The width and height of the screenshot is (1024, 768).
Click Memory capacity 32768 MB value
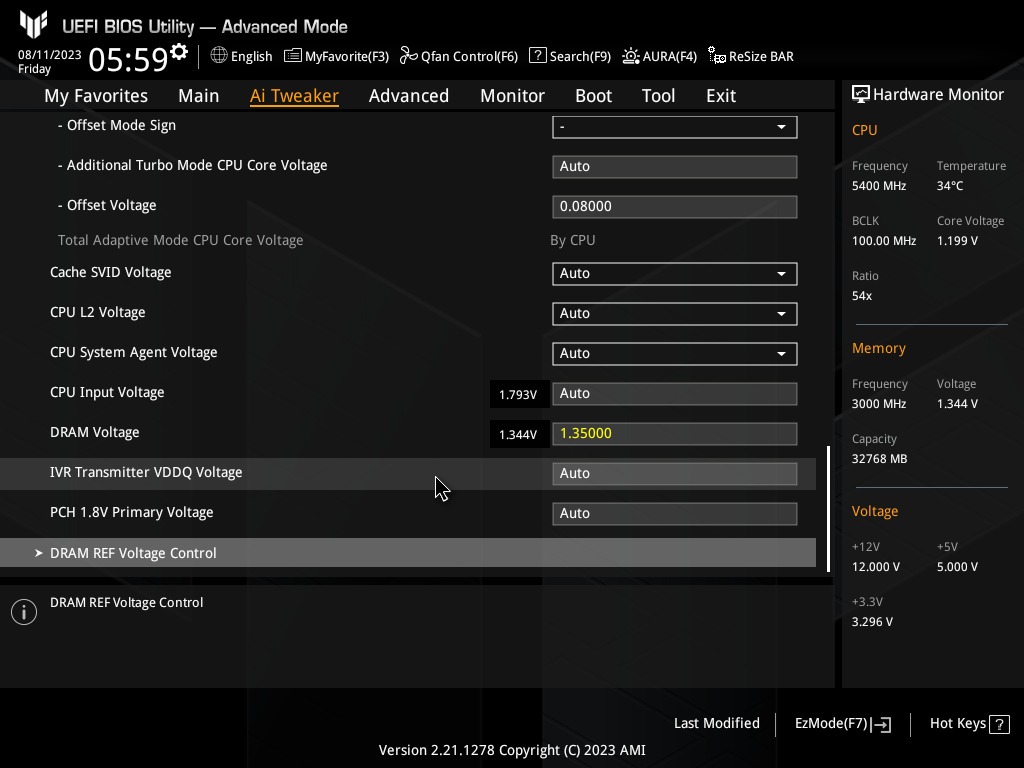[x=879, y=459]
